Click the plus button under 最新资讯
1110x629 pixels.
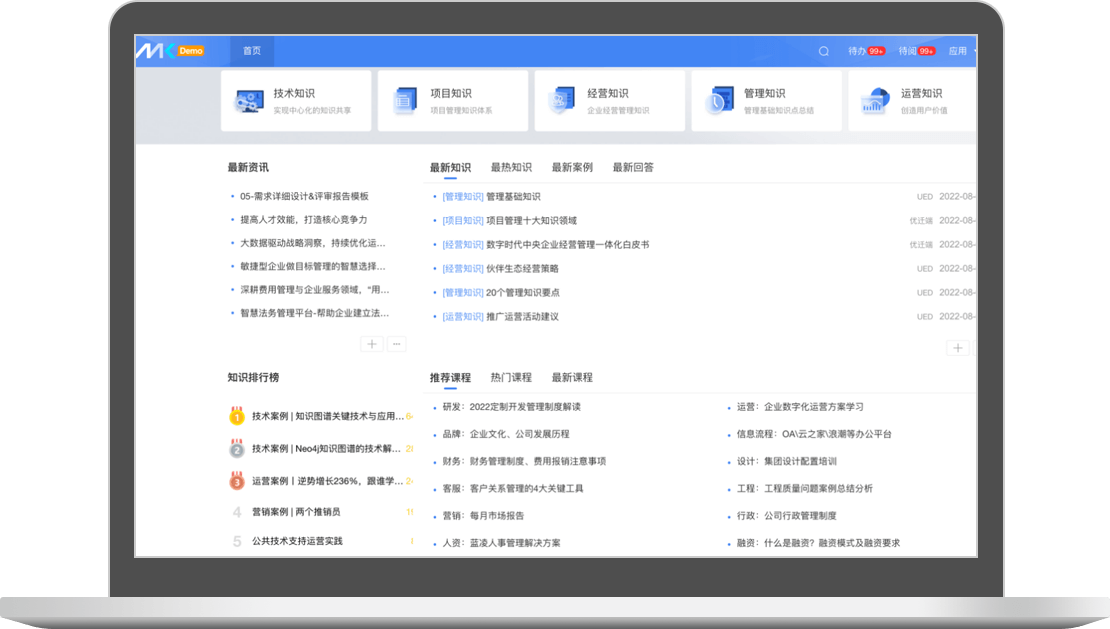point(372,344)
